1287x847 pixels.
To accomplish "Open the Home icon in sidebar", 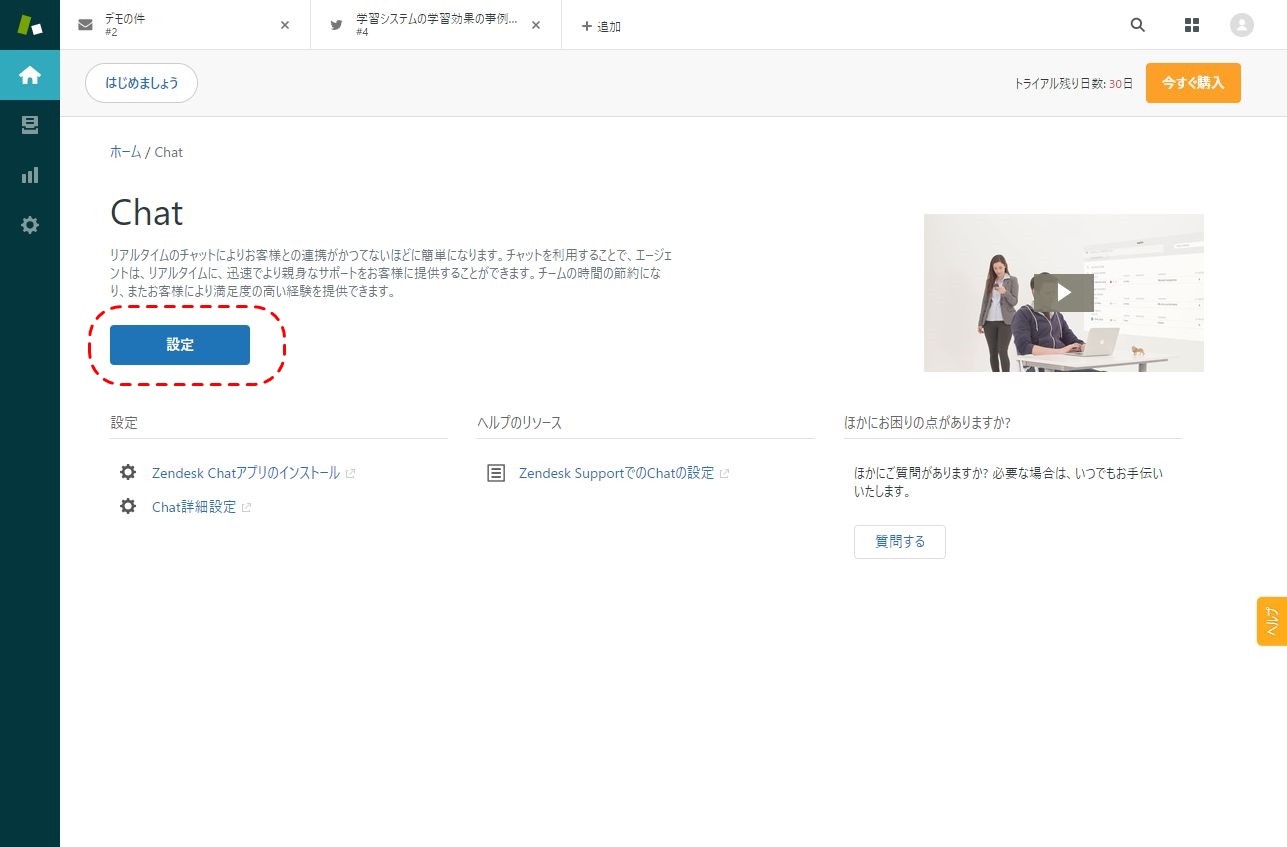I will (x=30, y=75).
